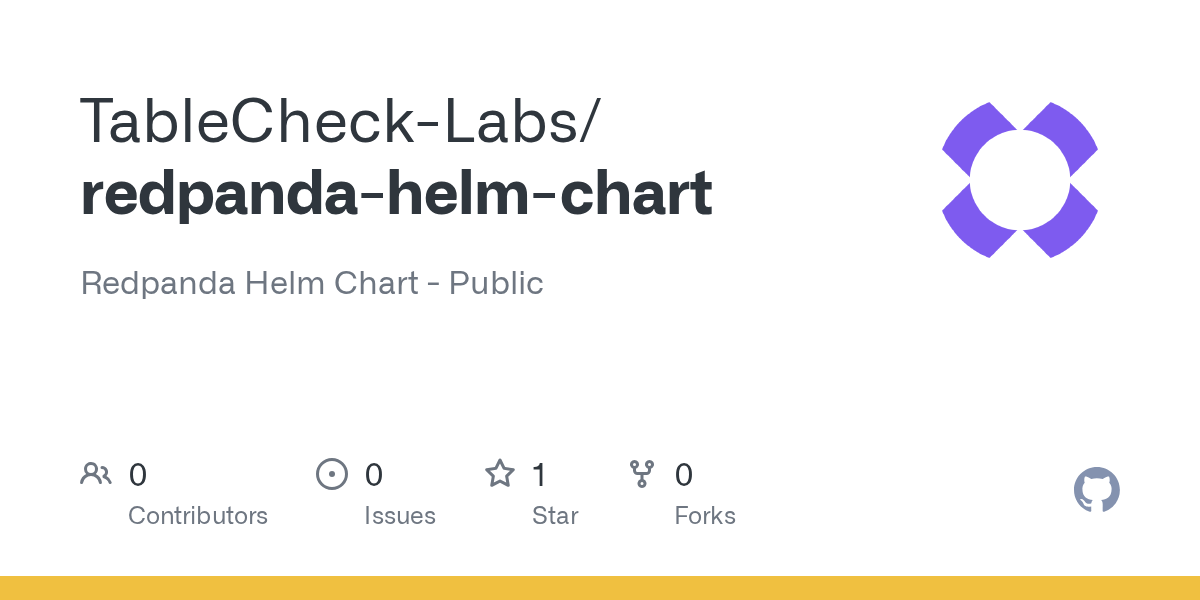Click the contributors count 0

pos(138,475)
